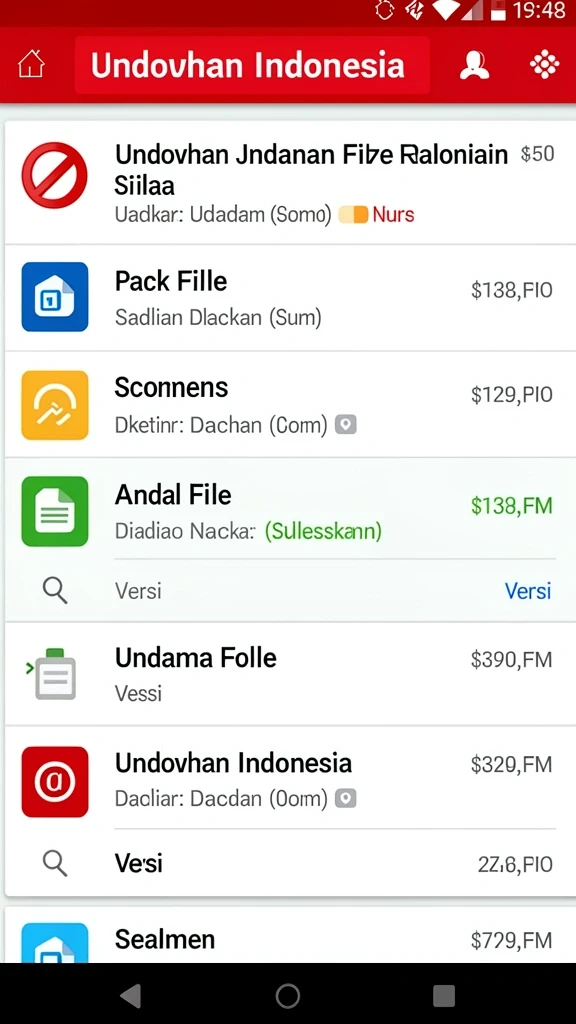Select the green Andal File document icon
Image resolution: width=576 pixels, height=1024 pixels.
coord(55,511)
